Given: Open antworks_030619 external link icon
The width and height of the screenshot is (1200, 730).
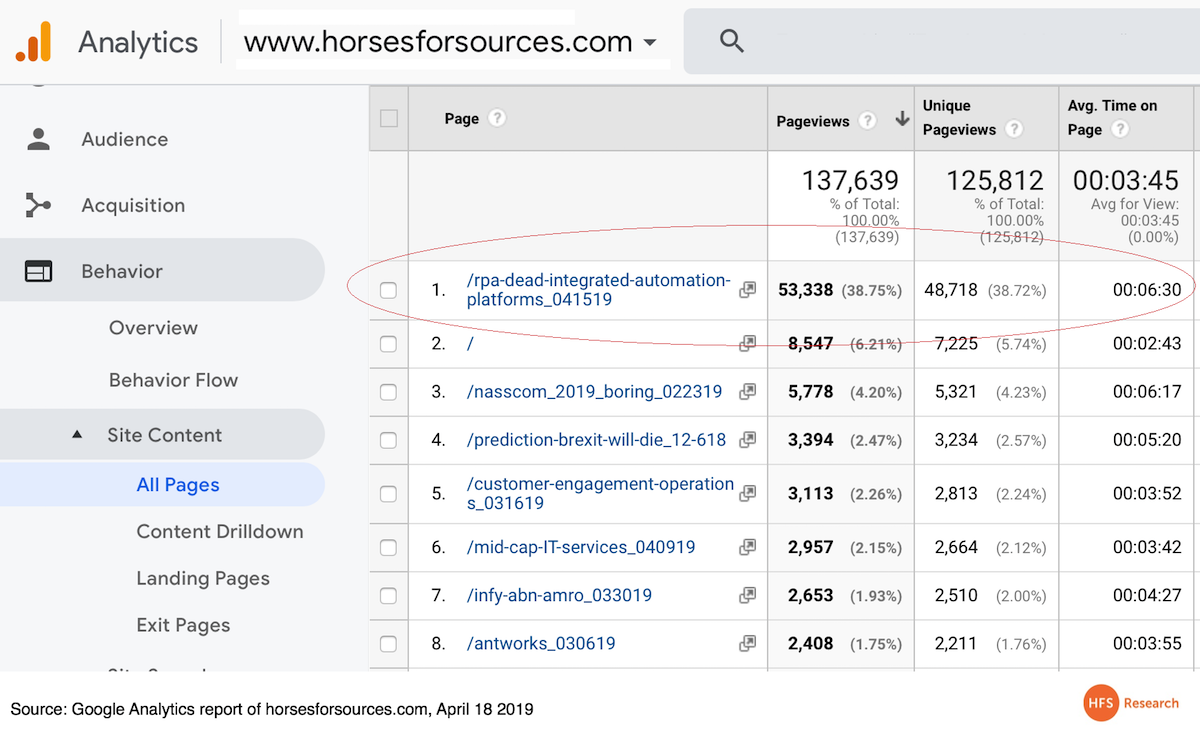Looking at the screenshot, I should click(x=747, y=643).
